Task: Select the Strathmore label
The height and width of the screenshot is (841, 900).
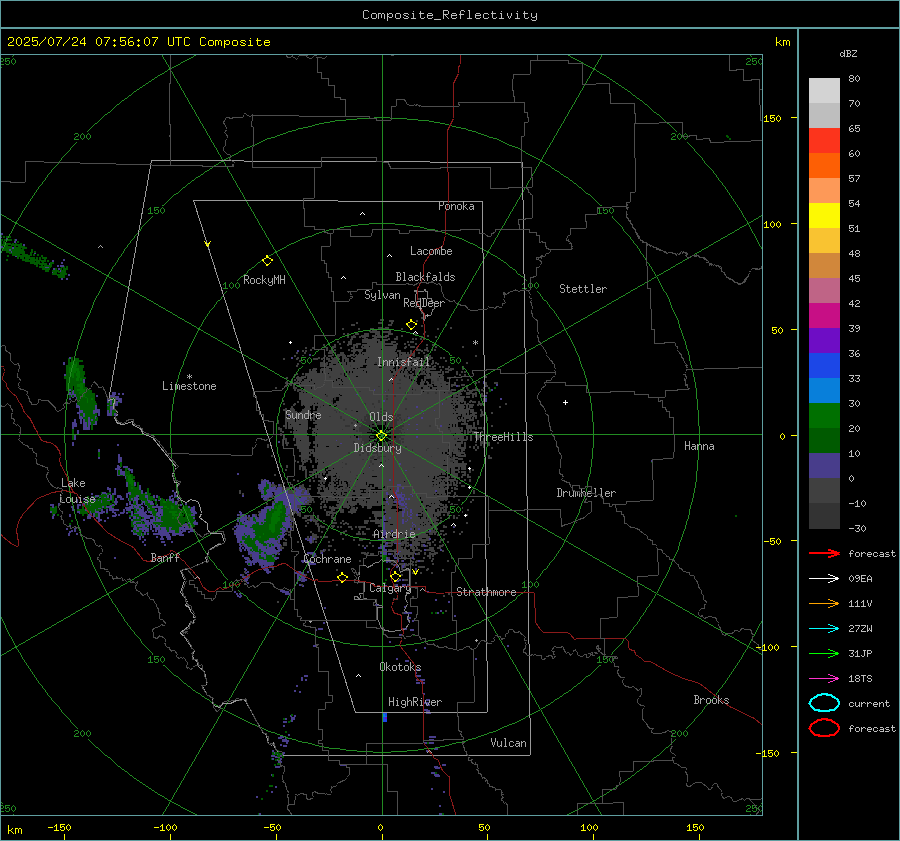Action: (486, 592)
